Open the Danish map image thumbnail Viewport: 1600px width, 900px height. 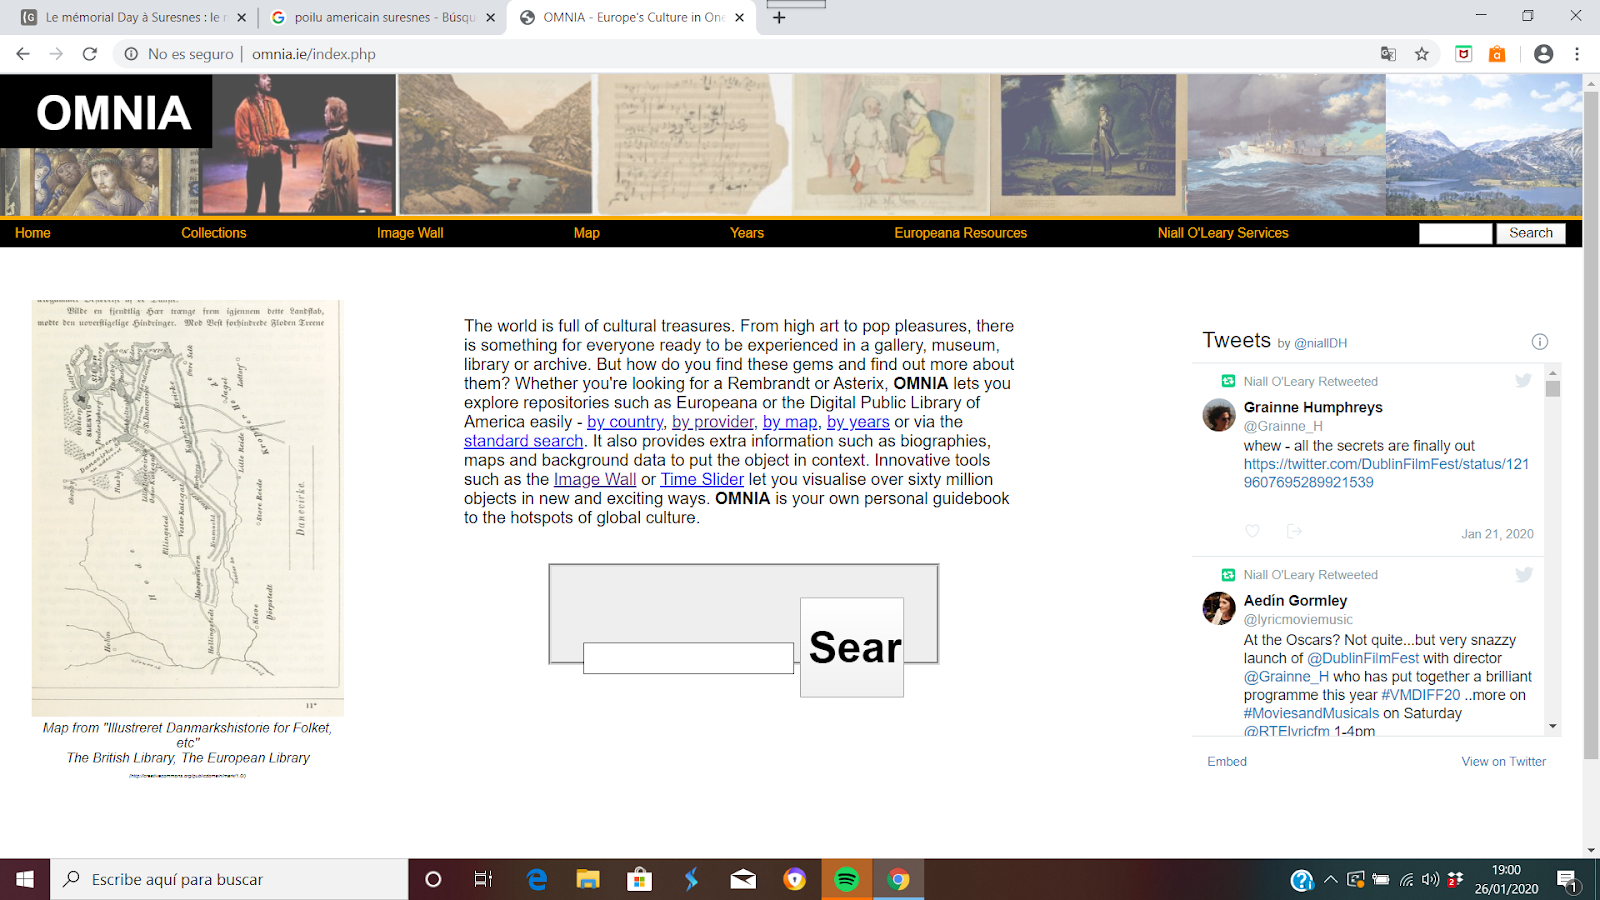[187, 507]
